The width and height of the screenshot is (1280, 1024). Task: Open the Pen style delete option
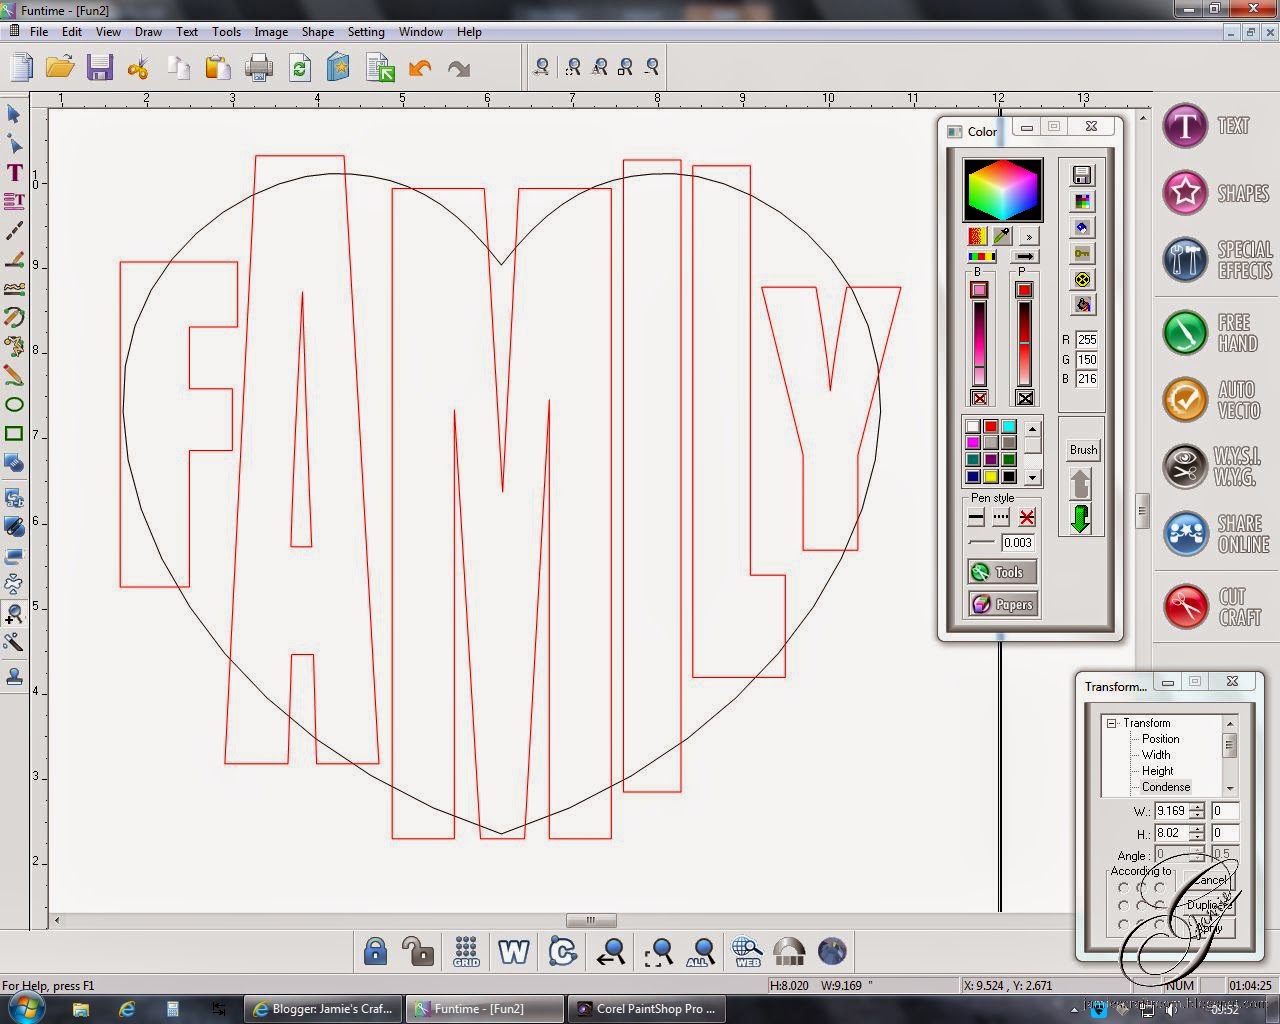tap(1025, 517)
